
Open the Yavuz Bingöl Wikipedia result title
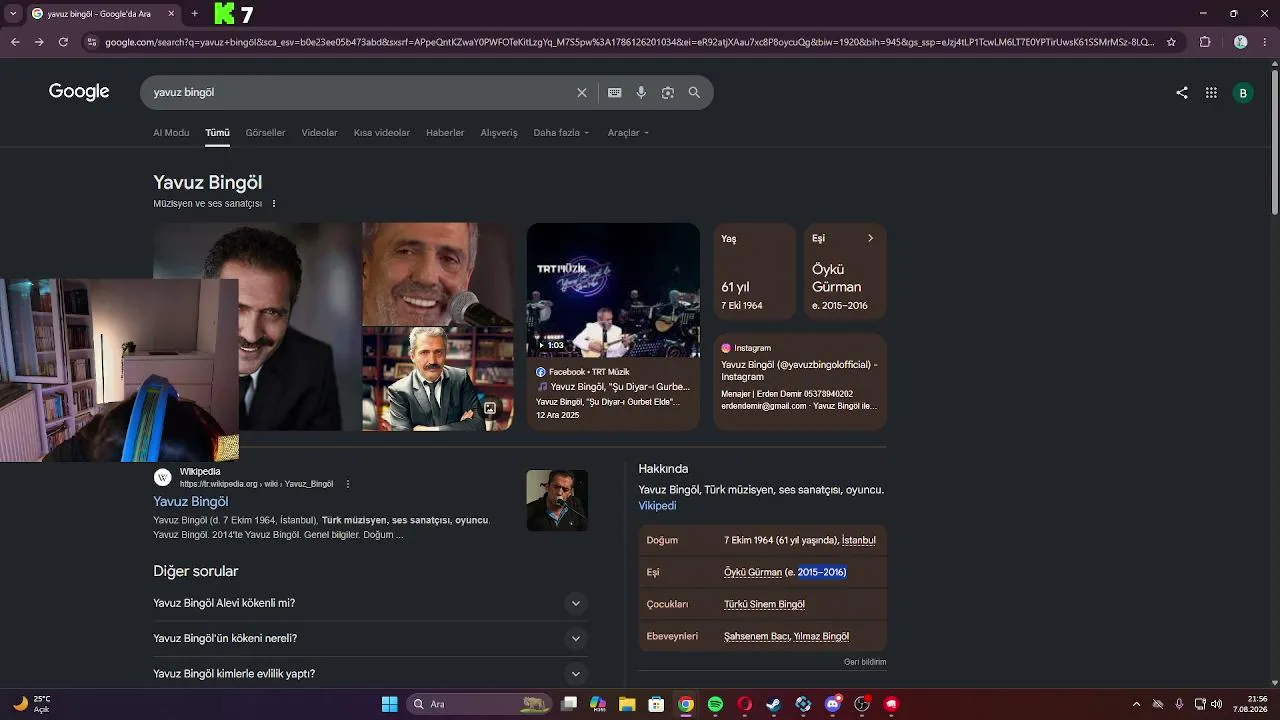[190, 502]
